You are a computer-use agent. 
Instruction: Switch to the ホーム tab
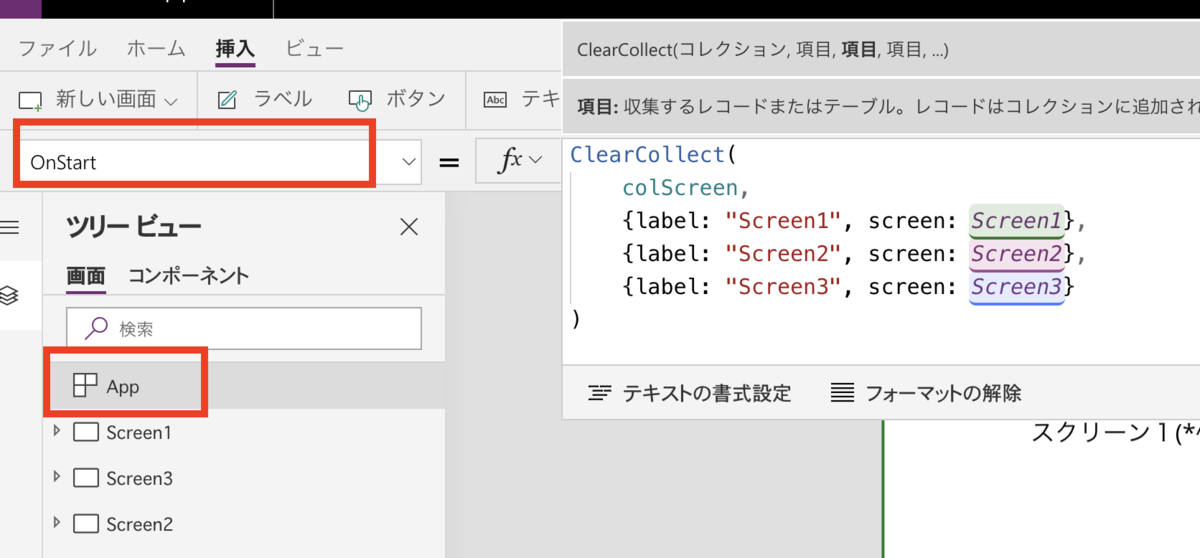click(x=156, y=48)
